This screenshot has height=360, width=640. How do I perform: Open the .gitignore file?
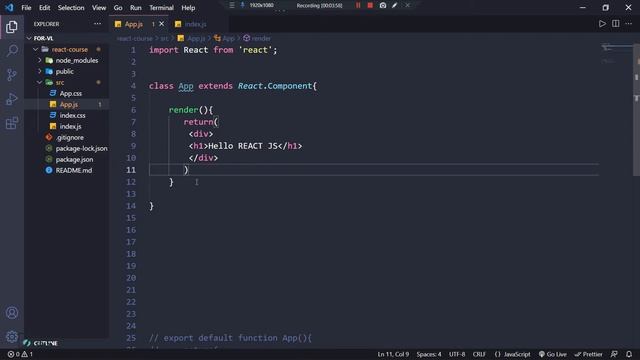pos(67,138)
